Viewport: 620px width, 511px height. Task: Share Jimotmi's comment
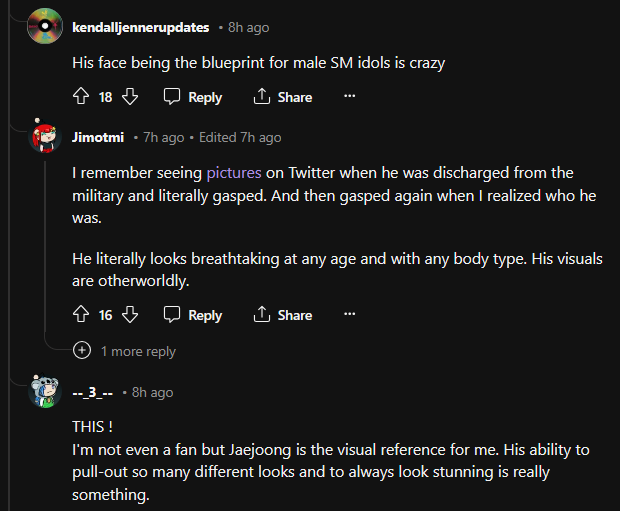click(x=283, y=315)
